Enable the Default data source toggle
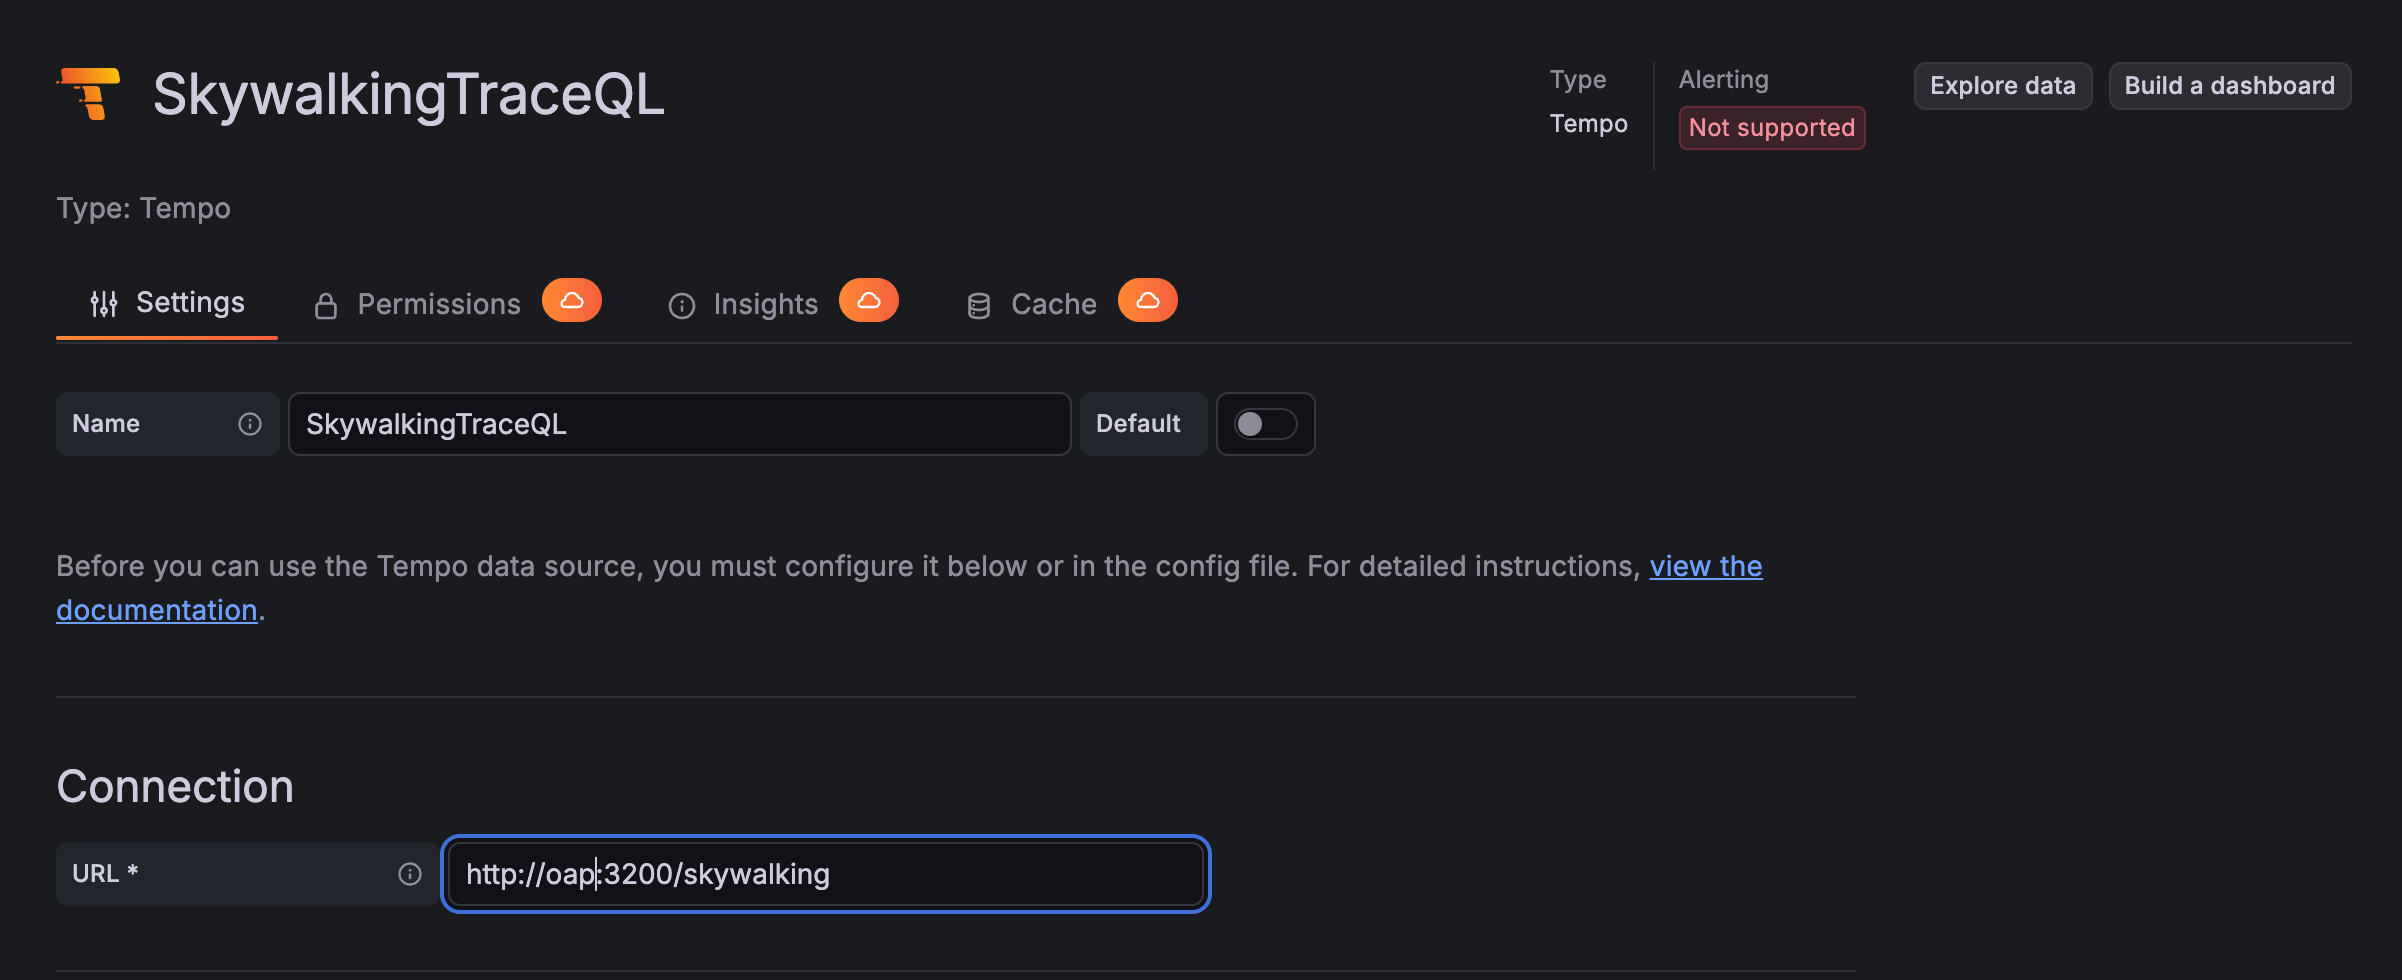 [1265, 424]
